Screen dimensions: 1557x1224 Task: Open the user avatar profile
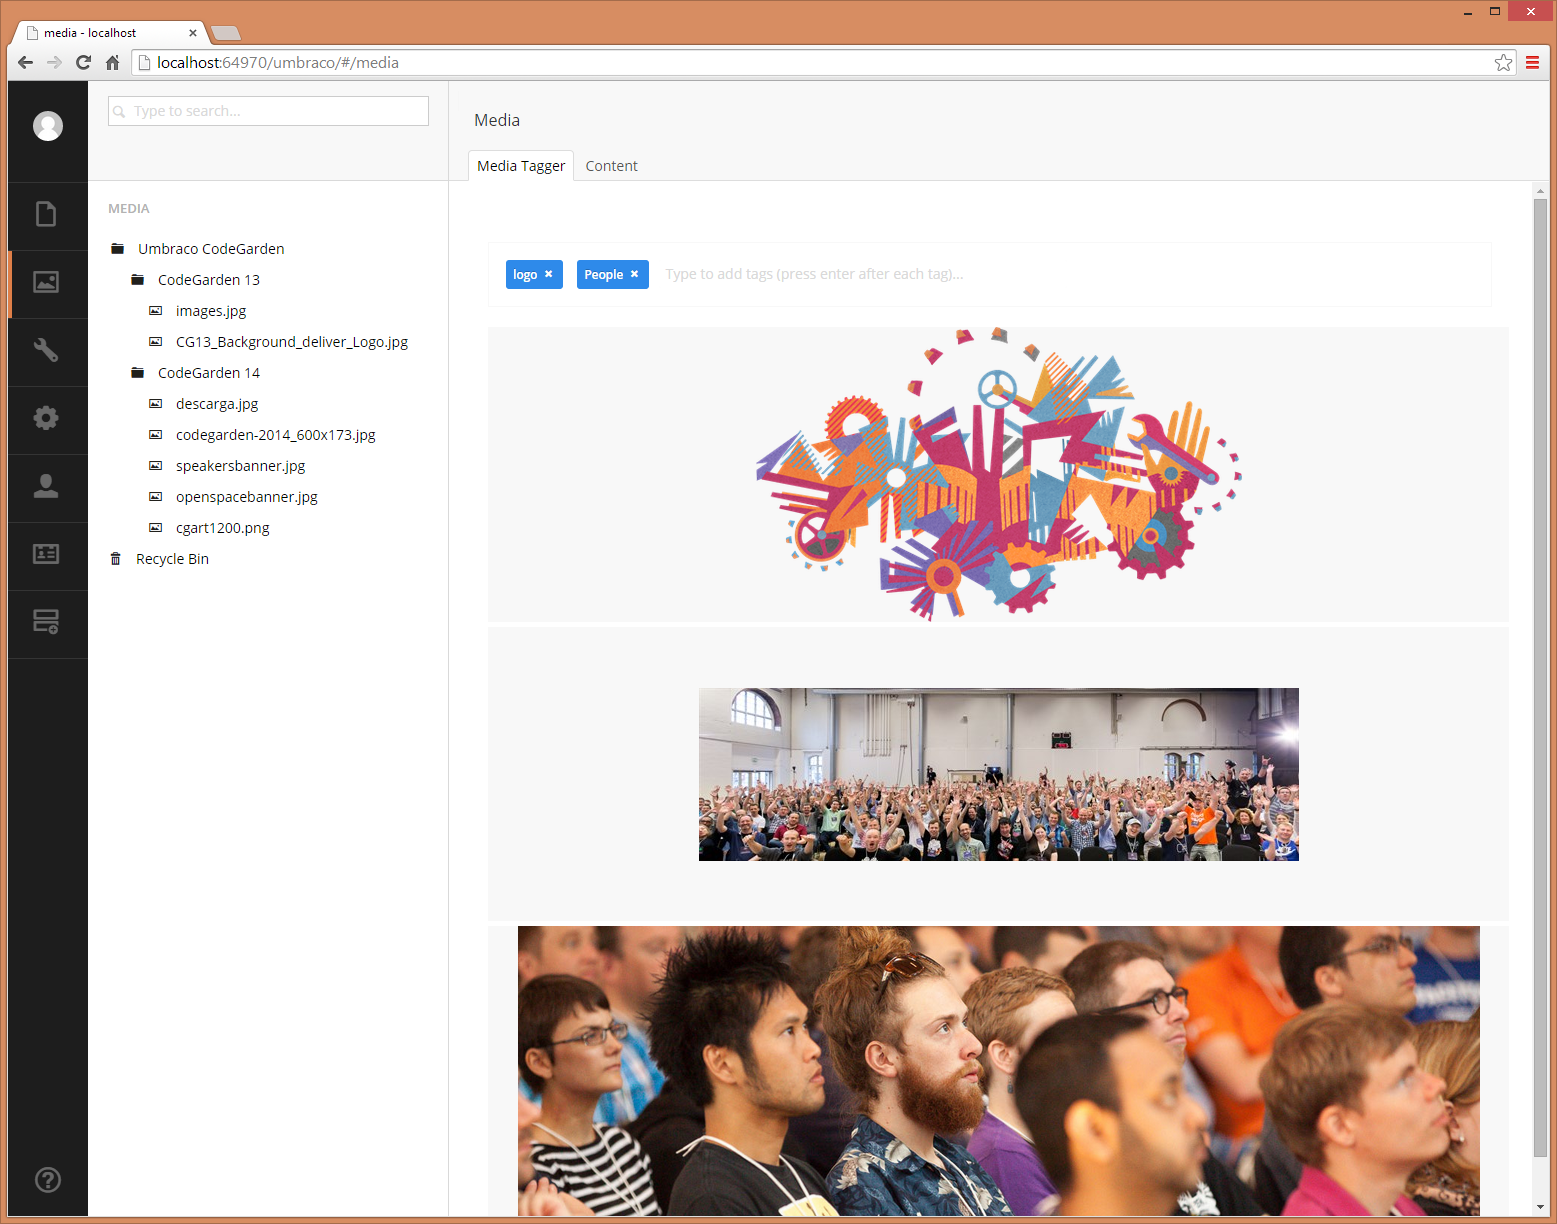coord(48,126)
